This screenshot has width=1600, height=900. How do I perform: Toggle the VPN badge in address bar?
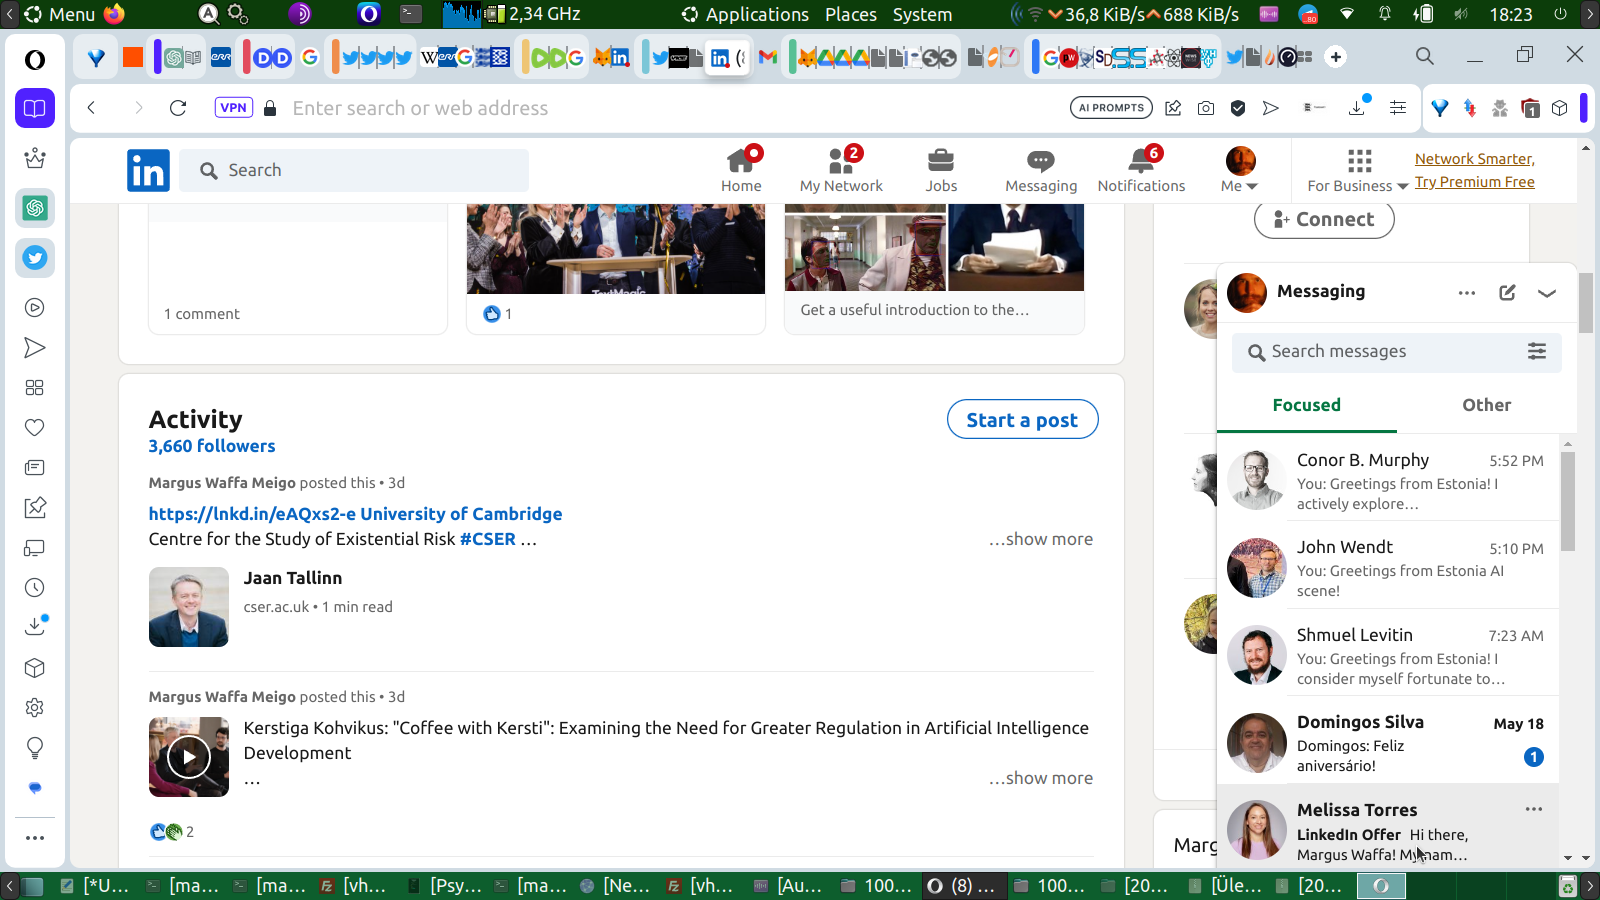(x=233, y=108)
